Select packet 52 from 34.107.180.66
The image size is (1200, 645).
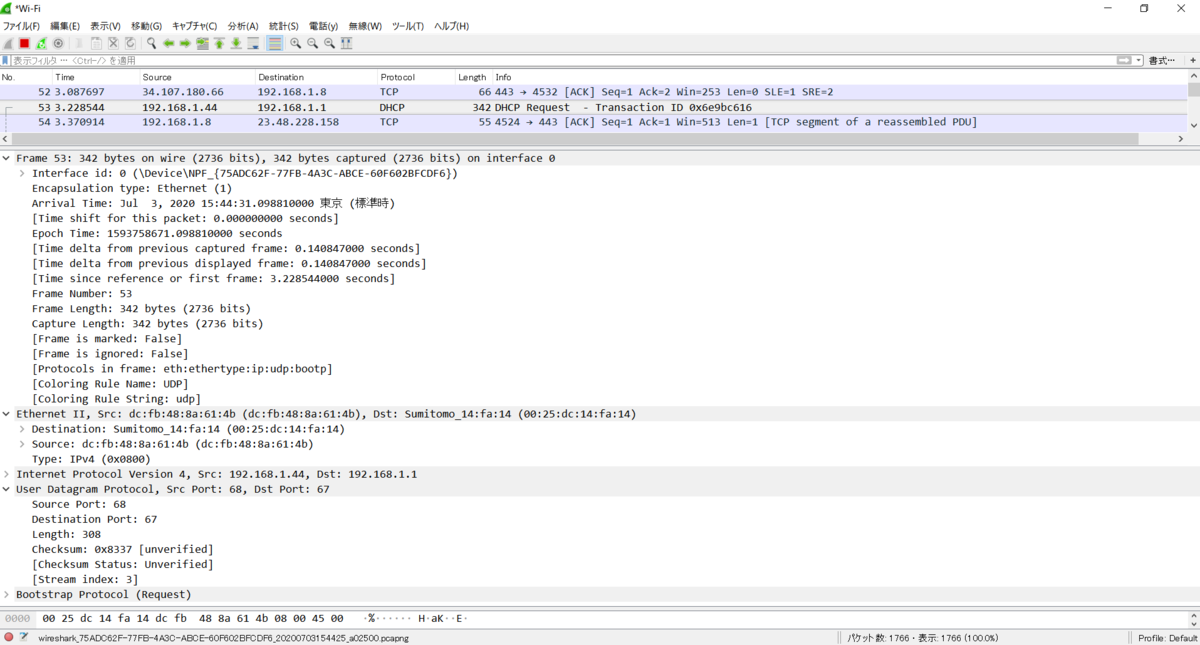[x=594, y=92]
